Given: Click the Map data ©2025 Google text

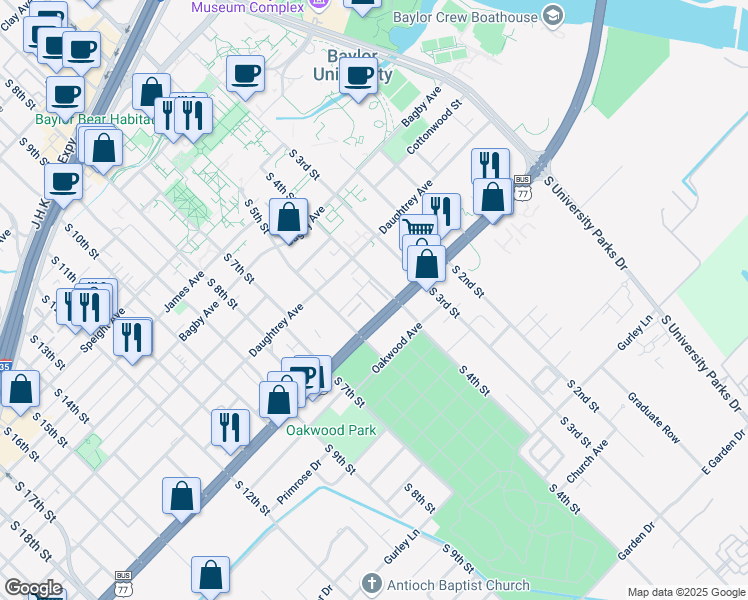Looking at the screenshot, I should click(686, 592).
